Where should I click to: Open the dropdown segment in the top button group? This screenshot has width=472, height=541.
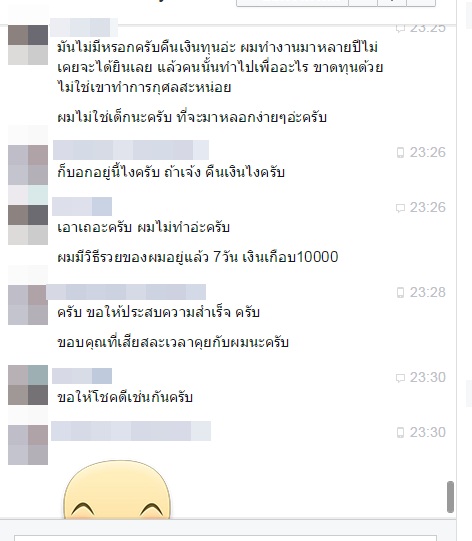click(x=392, y=3)
